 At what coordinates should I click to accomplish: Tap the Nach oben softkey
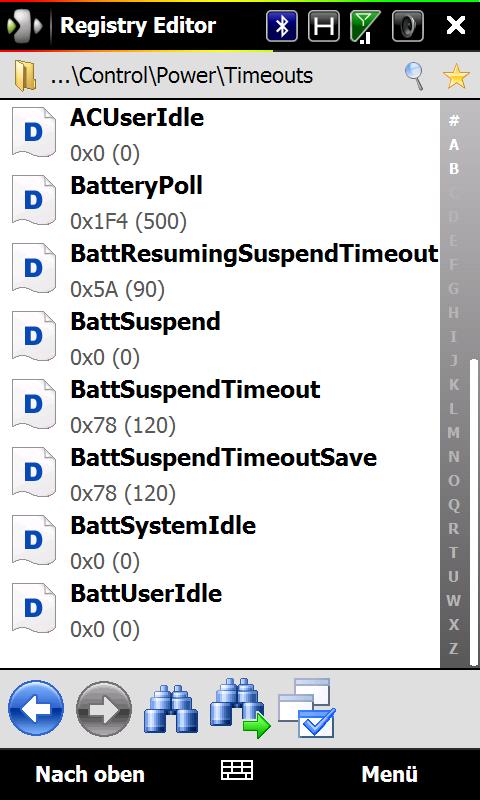(x=90, y=774)
